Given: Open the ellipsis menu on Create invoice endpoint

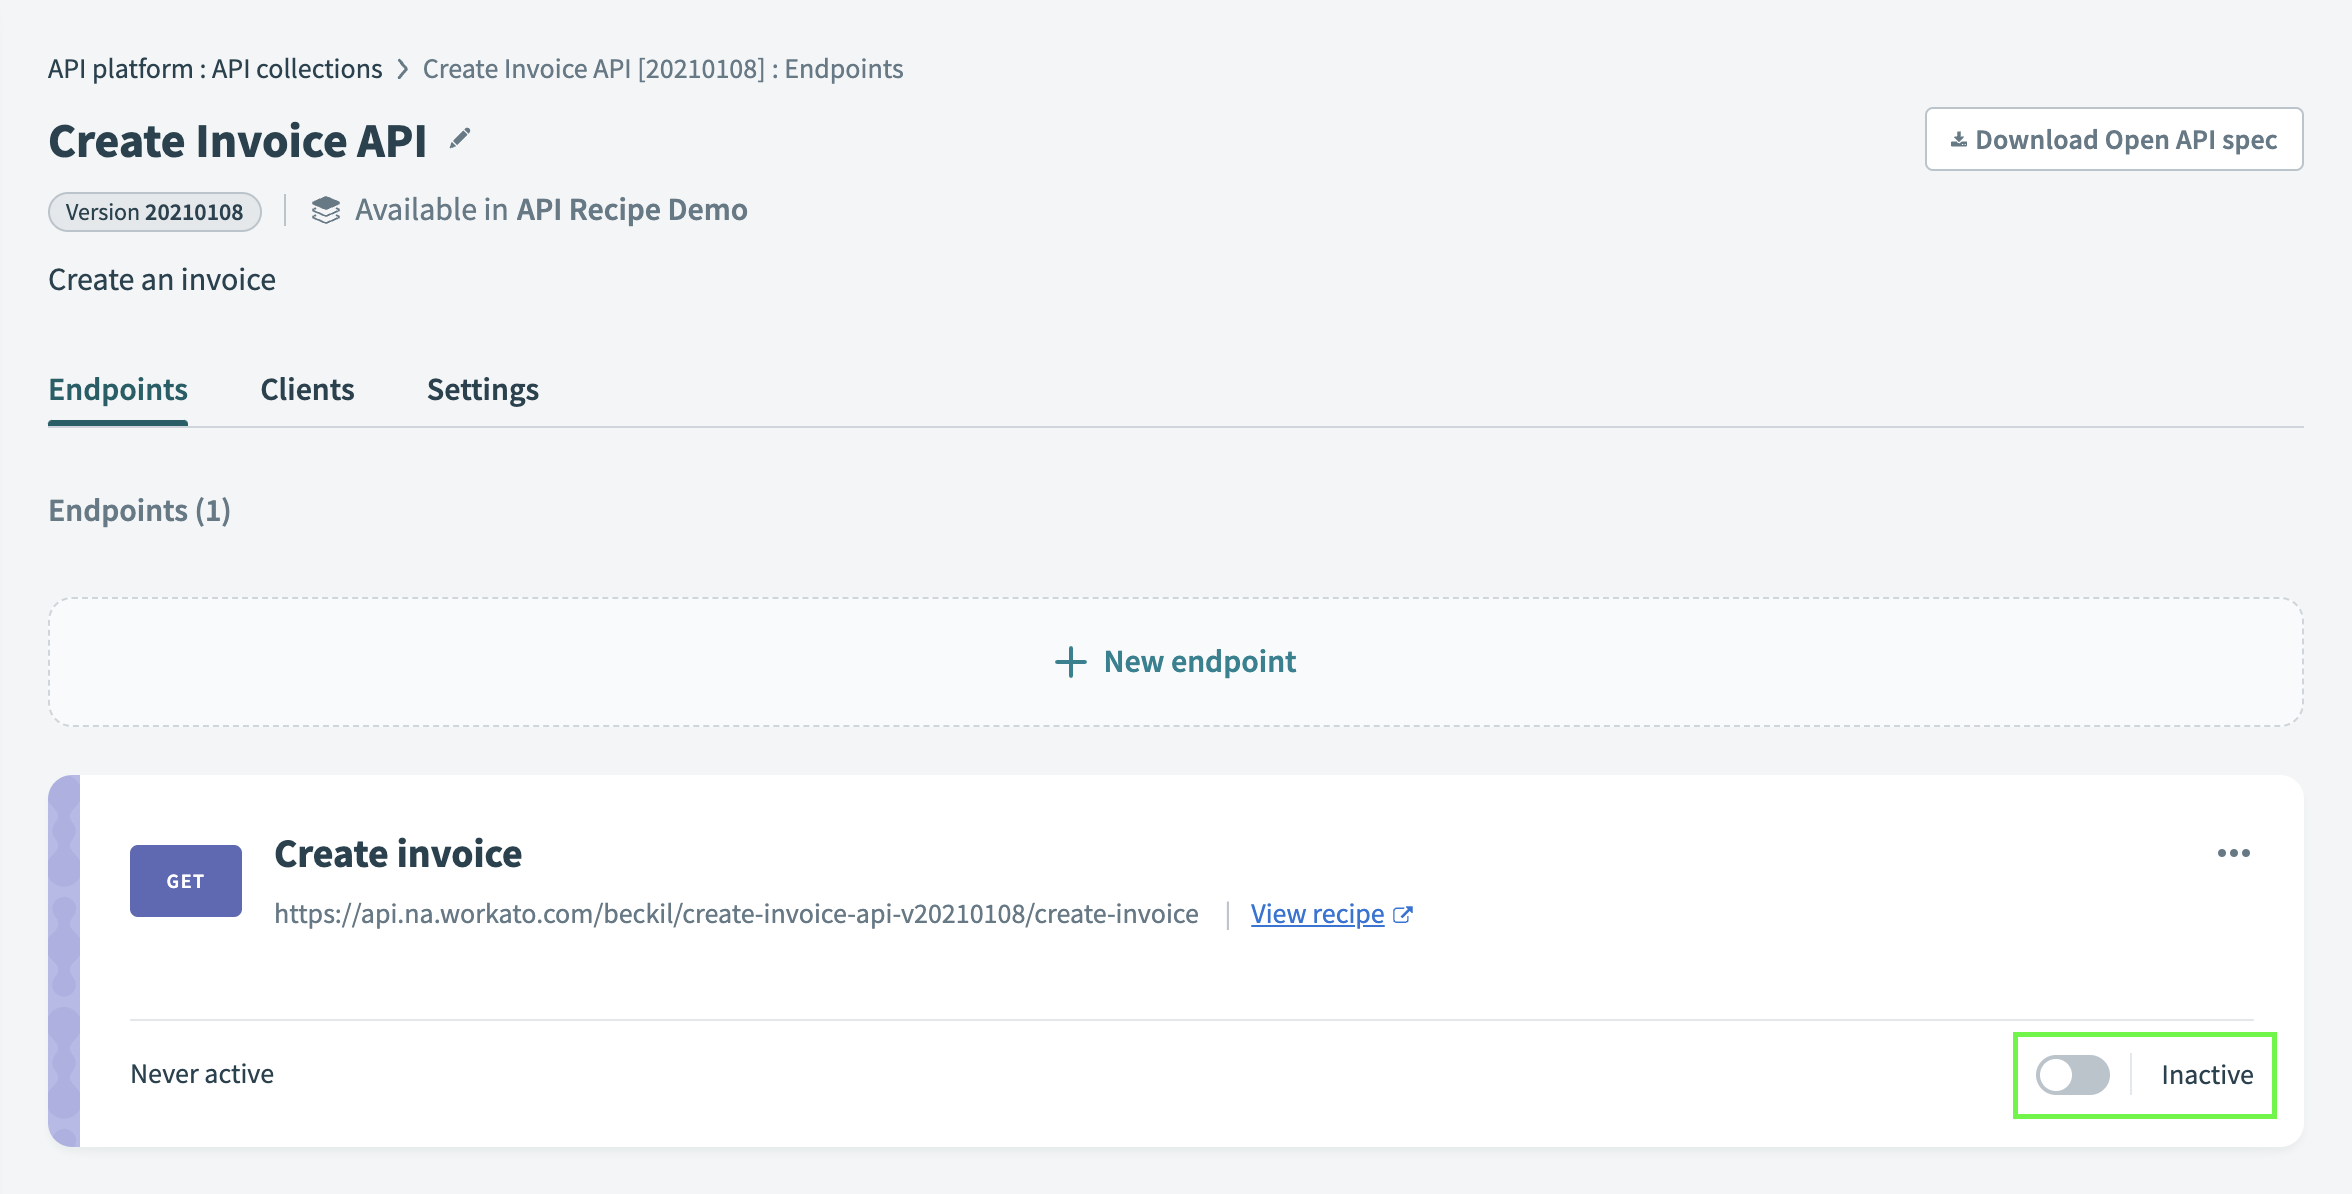Looking at the screenshot, I should coord(2235,853).
